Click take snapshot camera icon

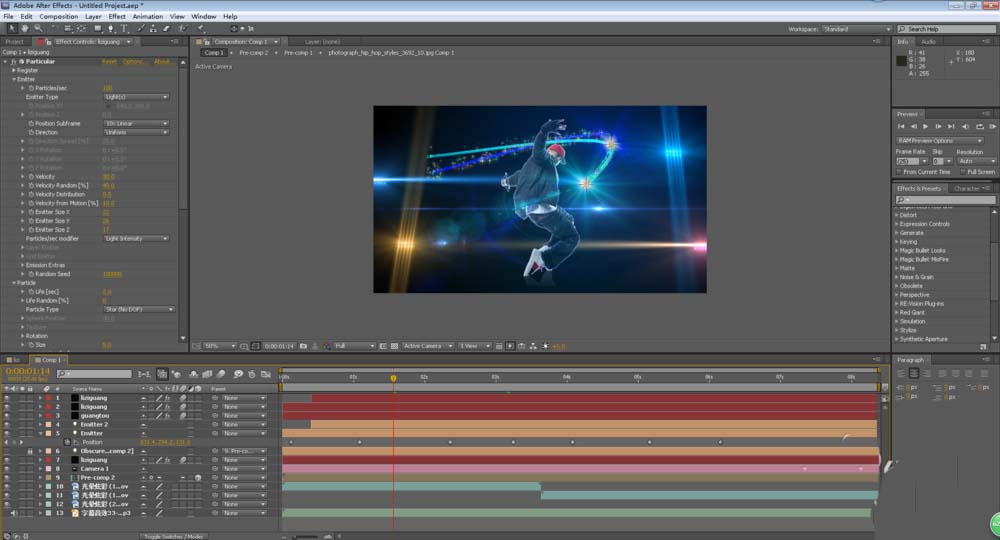303,346
